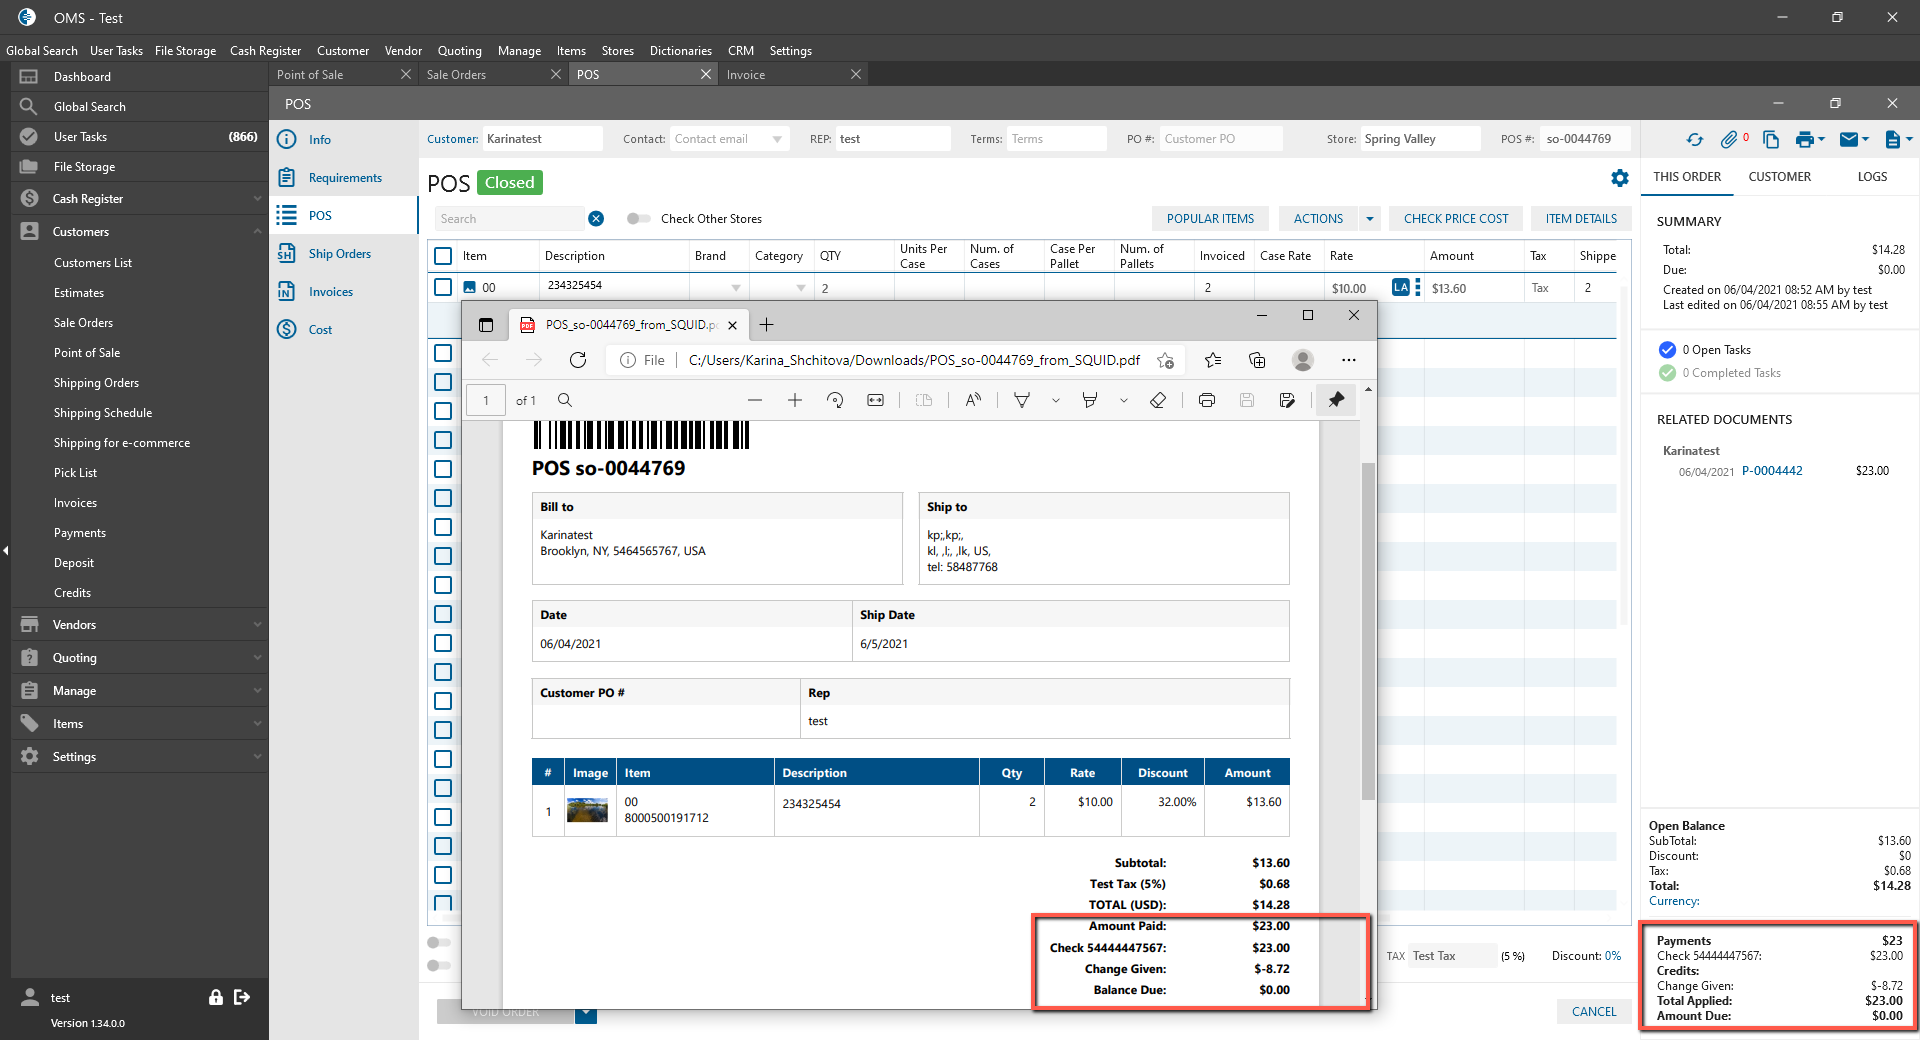Image resolution: width=1920 pixels, height=1040 pixels.
Task: Click the POPULAR ITEMS button
Action: 1210,219
